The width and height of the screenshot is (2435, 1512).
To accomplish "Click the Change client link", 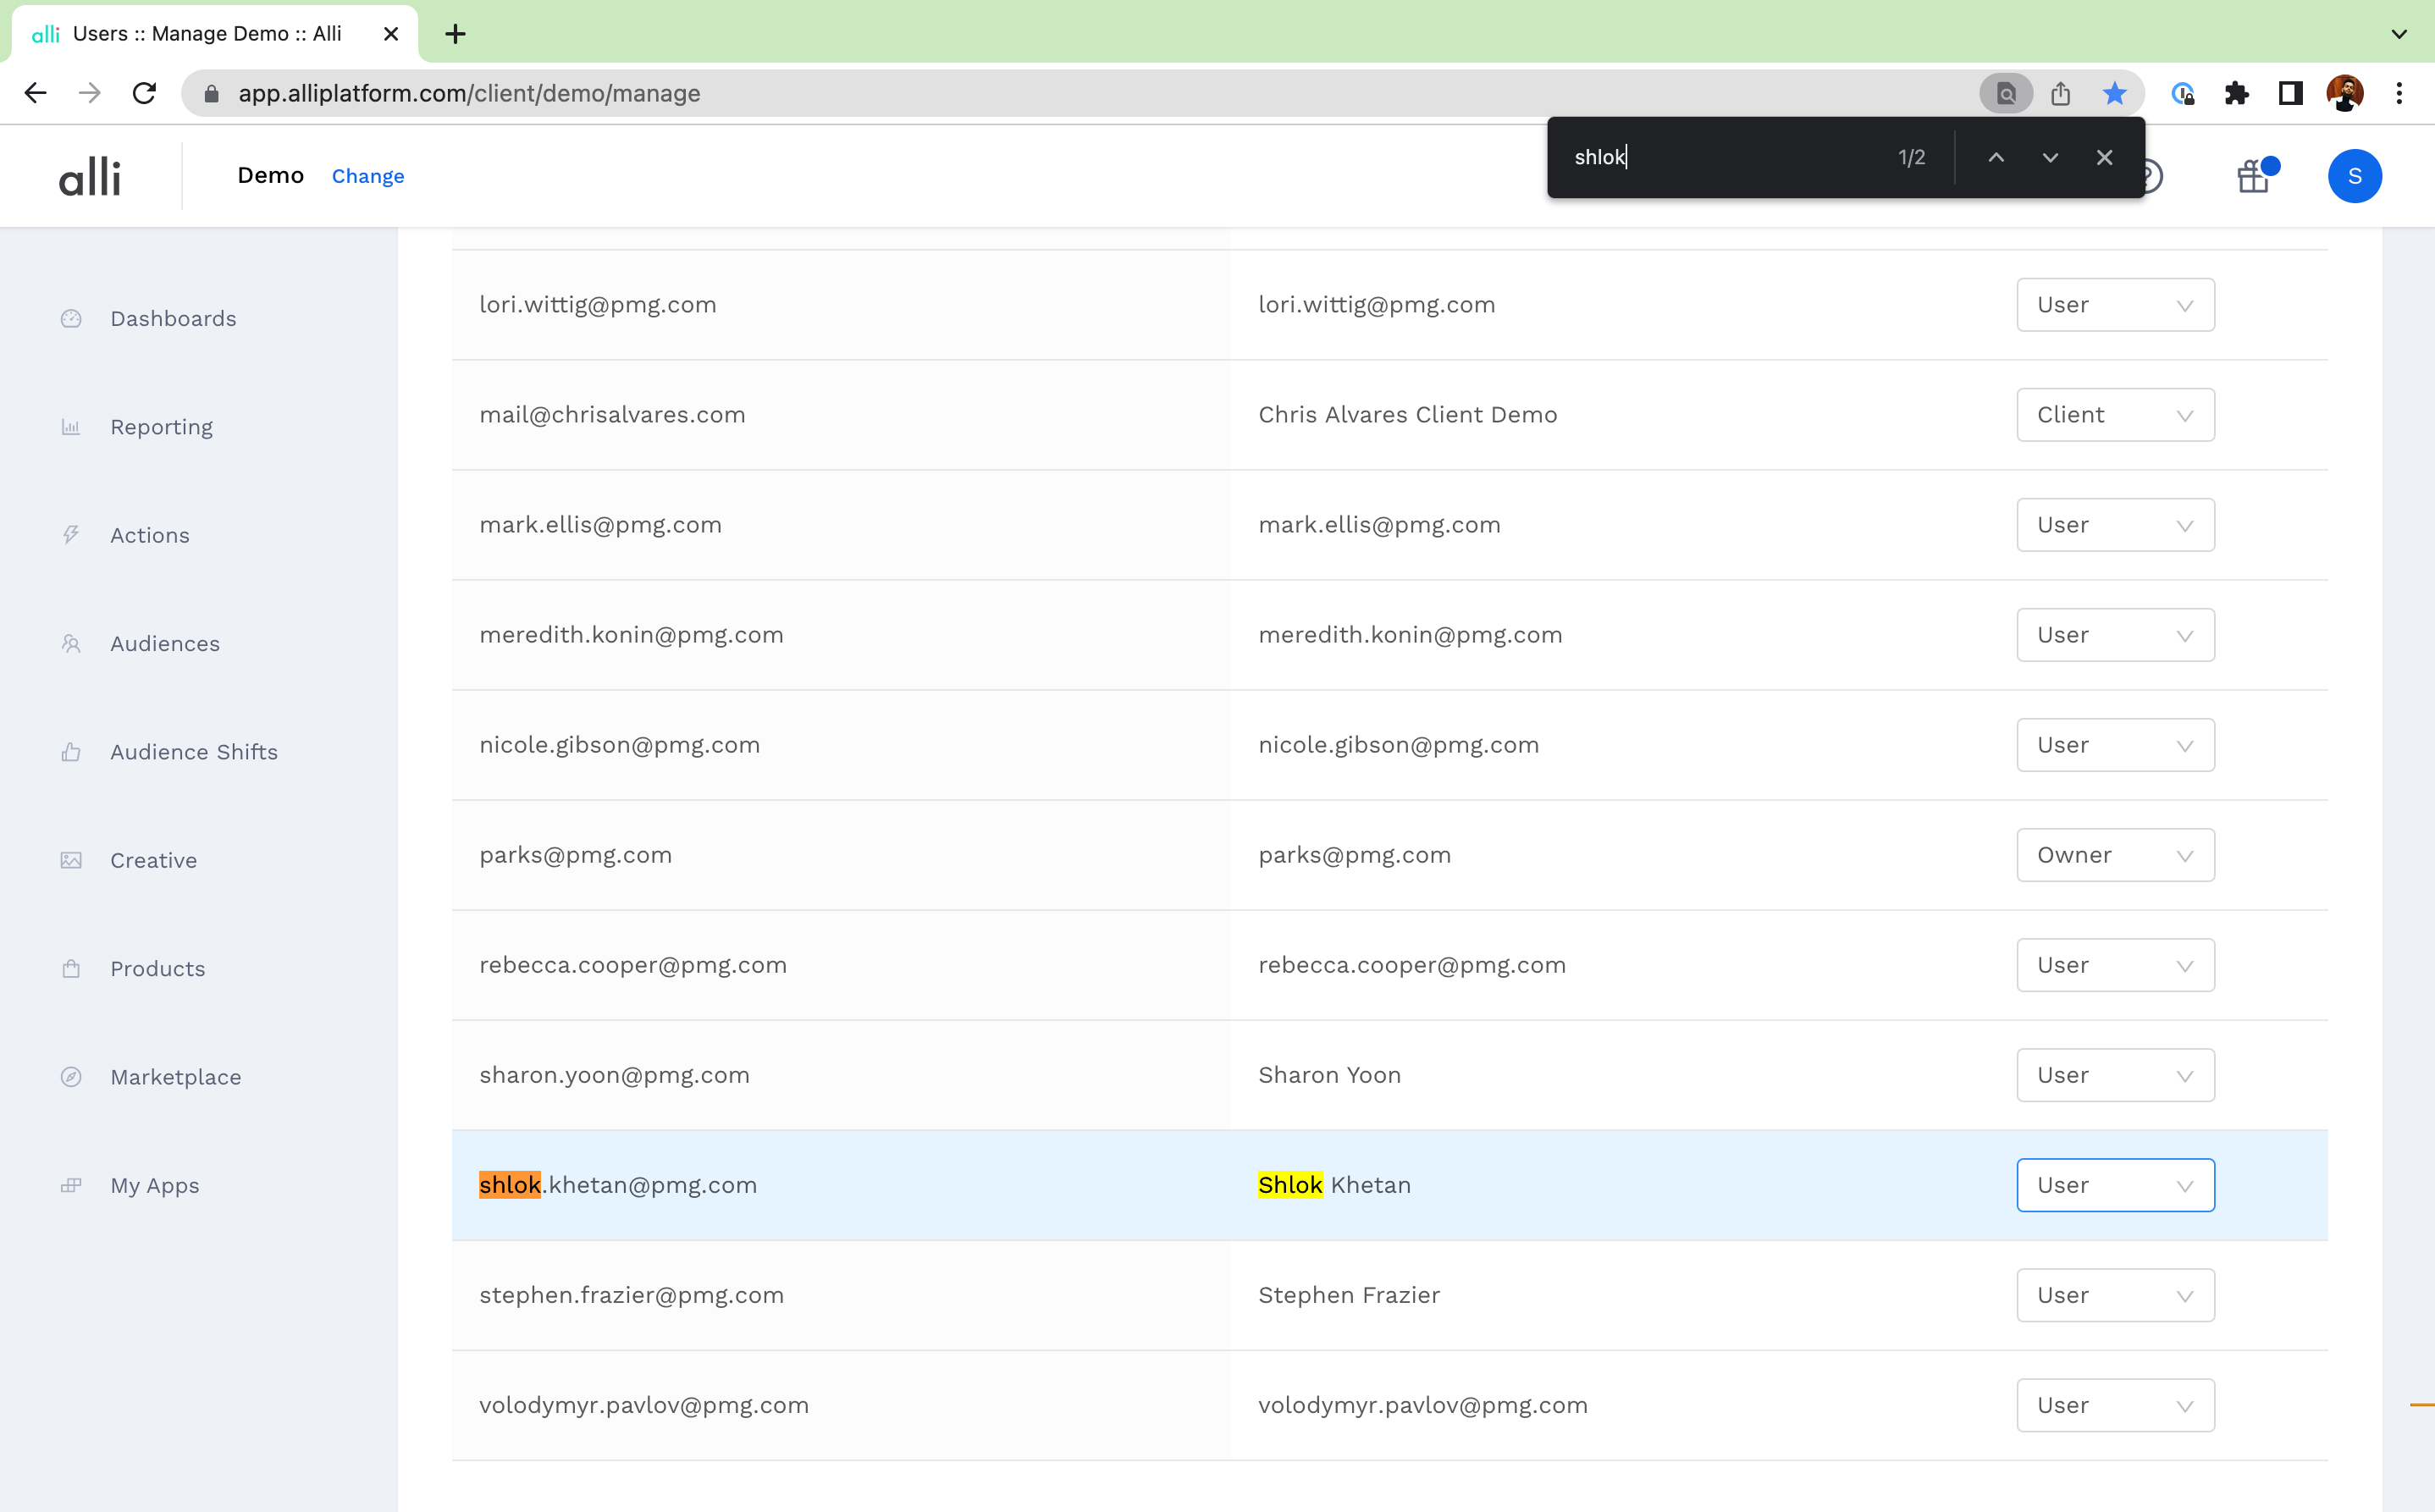I will [367, 176].
